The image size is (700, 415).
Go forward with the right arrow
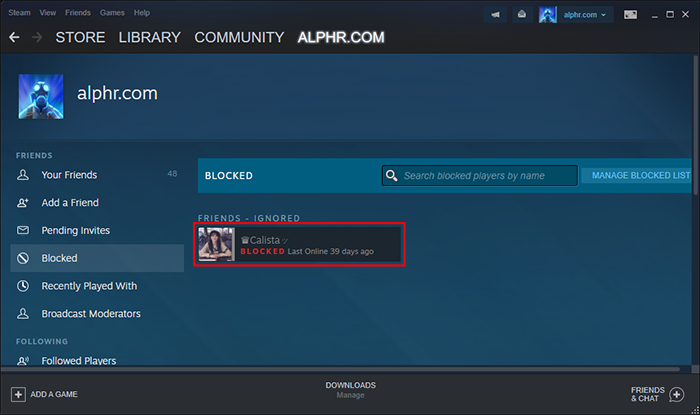37,37
